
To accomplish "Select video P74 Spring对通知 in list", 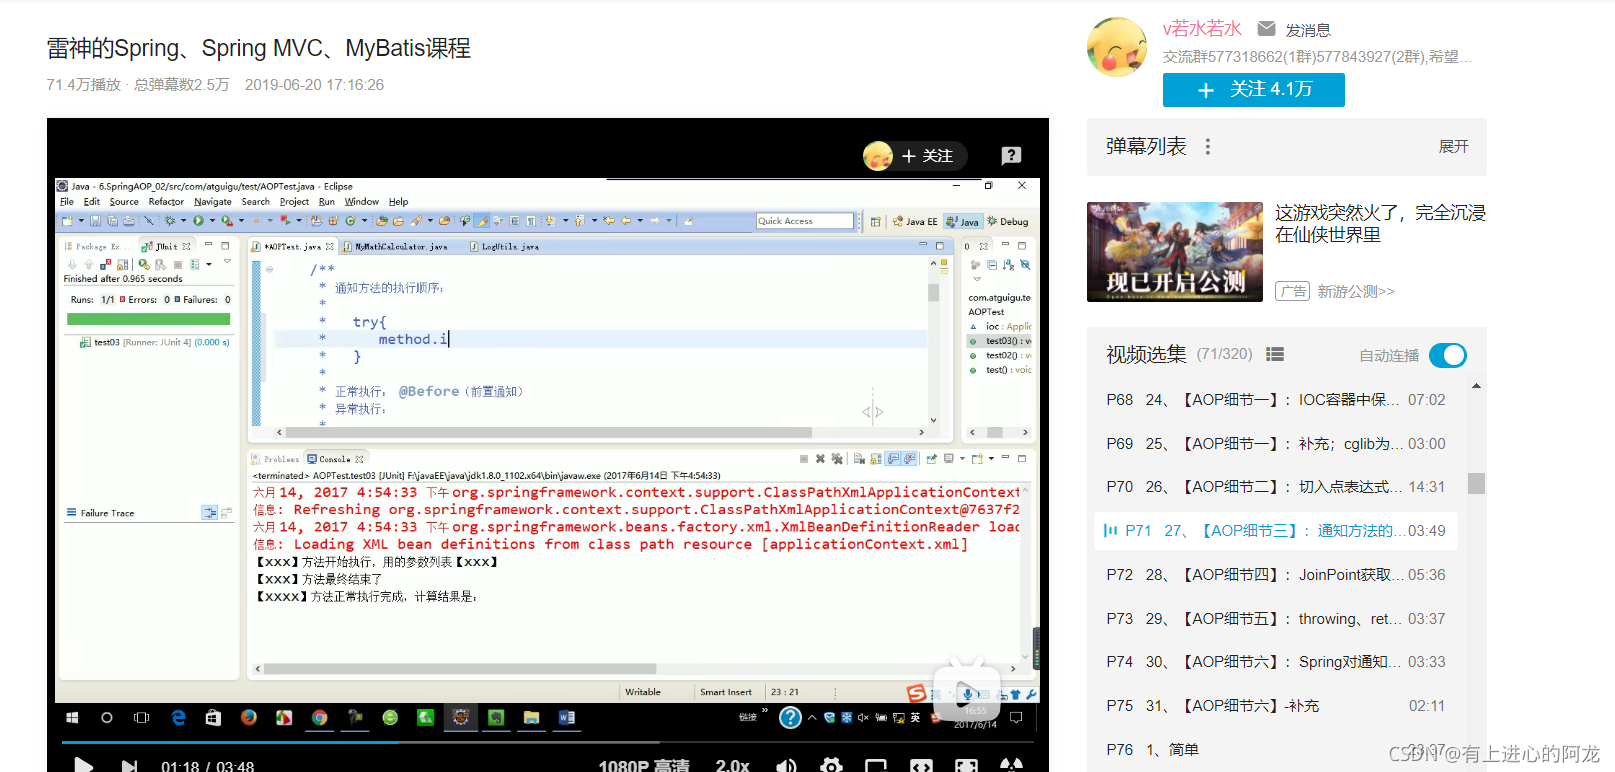I will [1275, 661].
